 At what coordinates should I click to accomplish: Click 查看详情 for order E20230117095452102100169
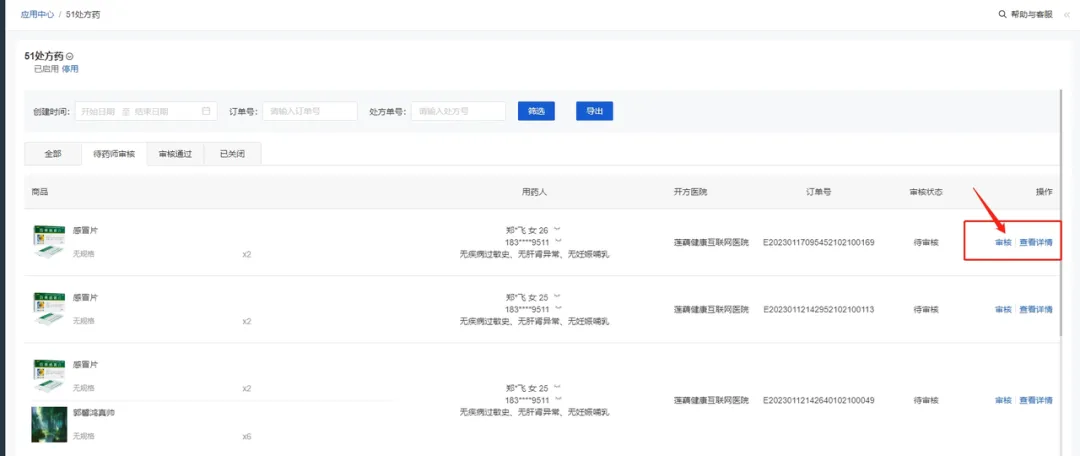1036,242
